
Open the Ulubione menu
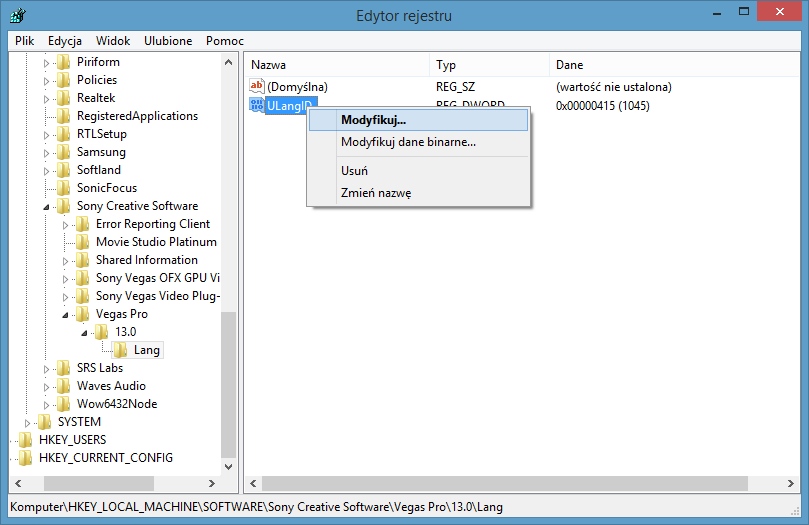[x=168, y=41]
